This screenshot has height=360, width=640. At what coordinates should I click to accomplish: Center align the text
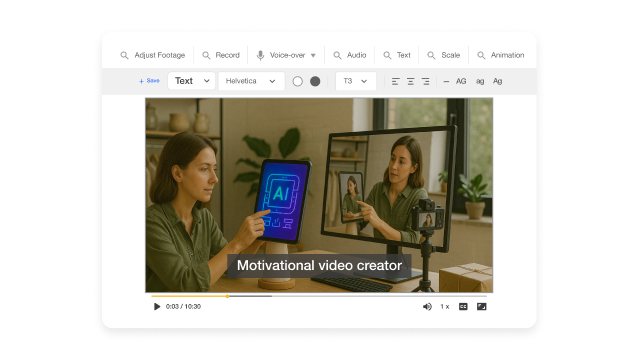pyautogui.click(x=411, y=81)
